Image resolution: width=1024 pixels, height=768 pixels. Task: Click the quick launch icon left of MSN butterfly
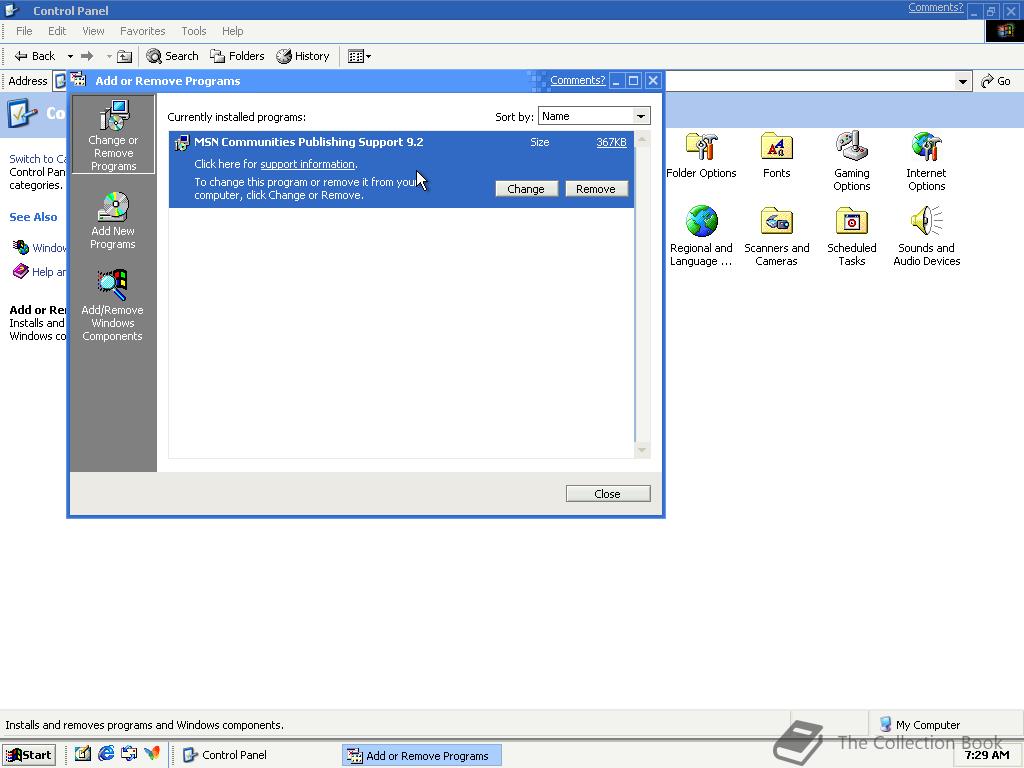(129, 754)
